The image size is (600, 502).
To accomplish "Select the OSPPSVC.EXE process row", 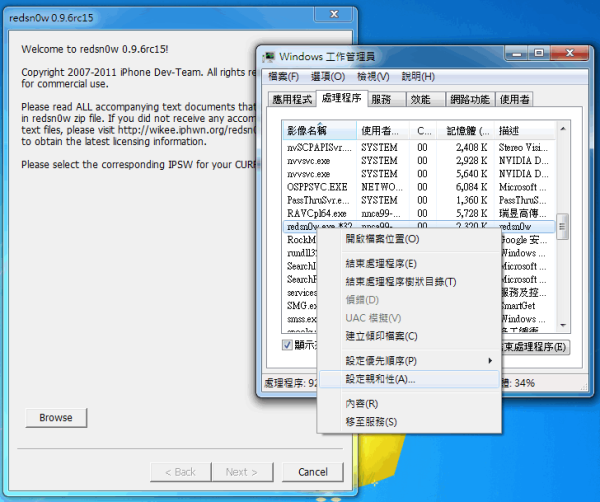I will click(419, 187).
